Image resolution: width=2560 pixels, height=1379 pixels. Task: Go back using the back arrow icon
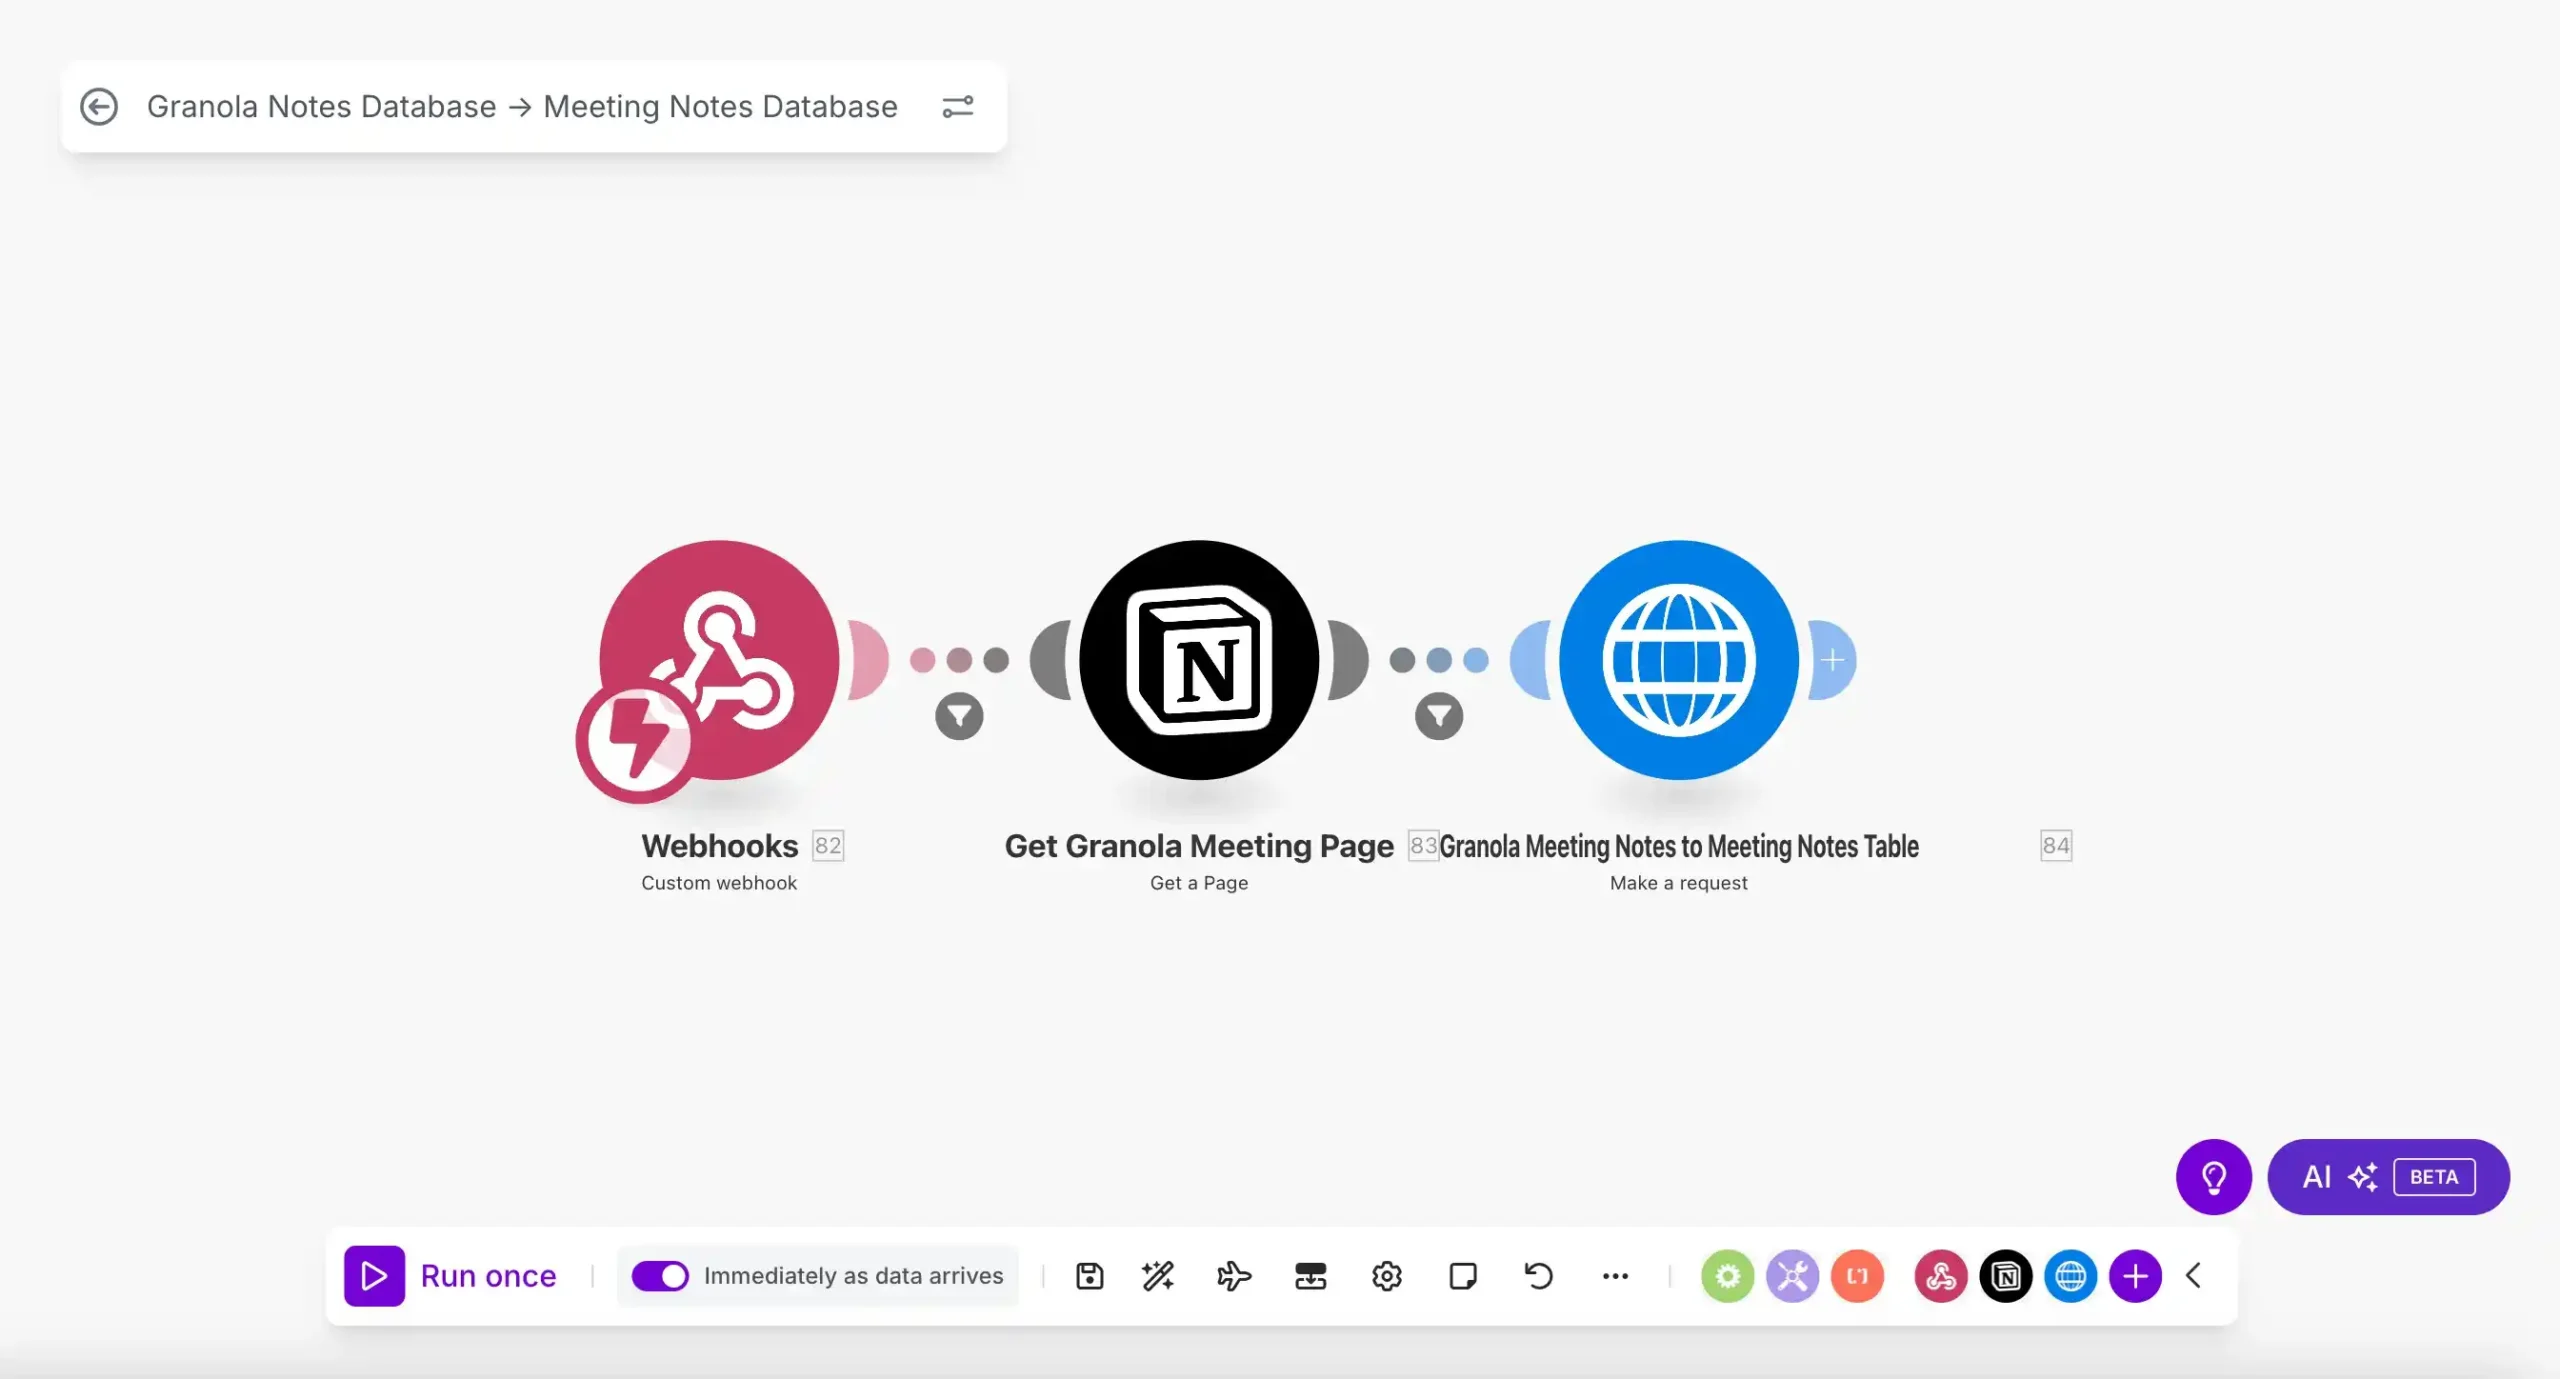coord(99,106)
